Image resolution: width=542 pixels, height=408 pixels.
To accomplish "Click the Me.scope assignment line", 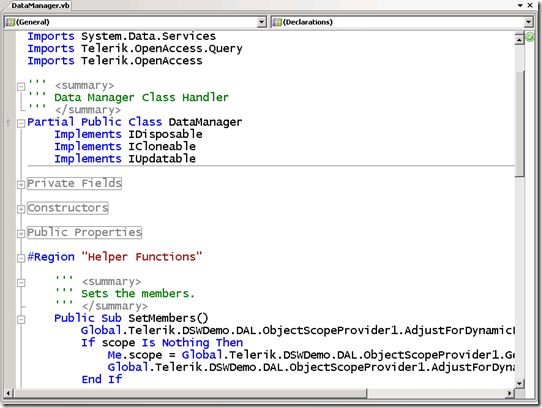I will pos(311,355).
